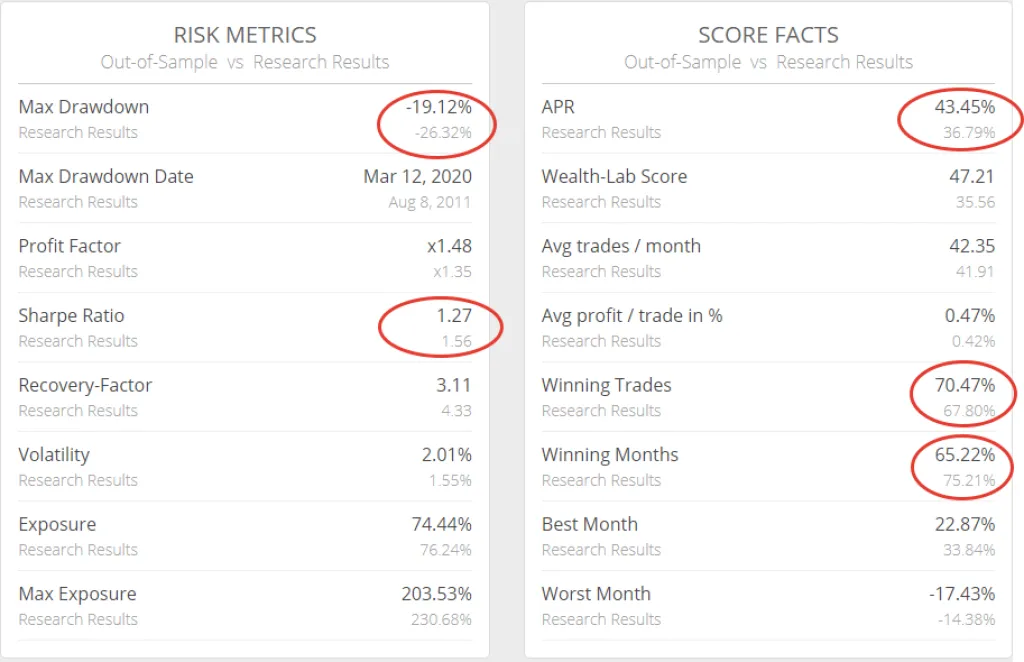Click the Best Month value 22.87%
Viewport: 1024px width, 662px height.
pos(961,524)
